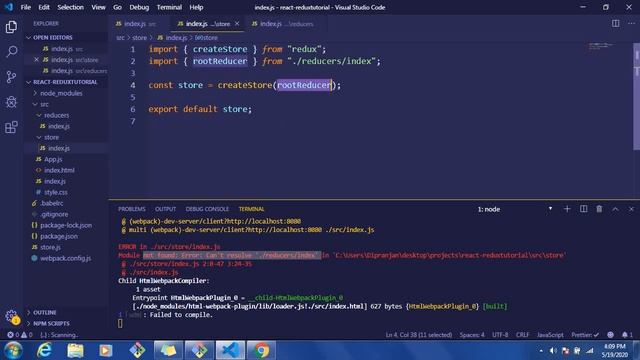Open notifications bell in status bar
The width and height of the screenshot is (640, 360).
pyautogui.click(x=627, y=335)
